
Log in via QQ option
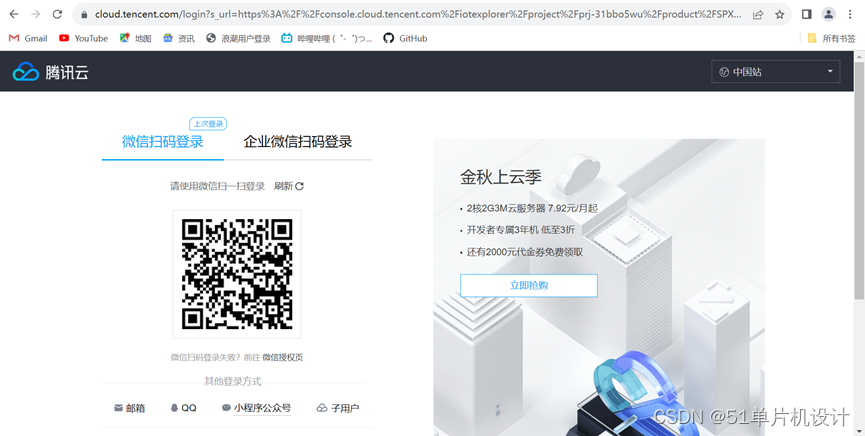(x=183, y=408)
